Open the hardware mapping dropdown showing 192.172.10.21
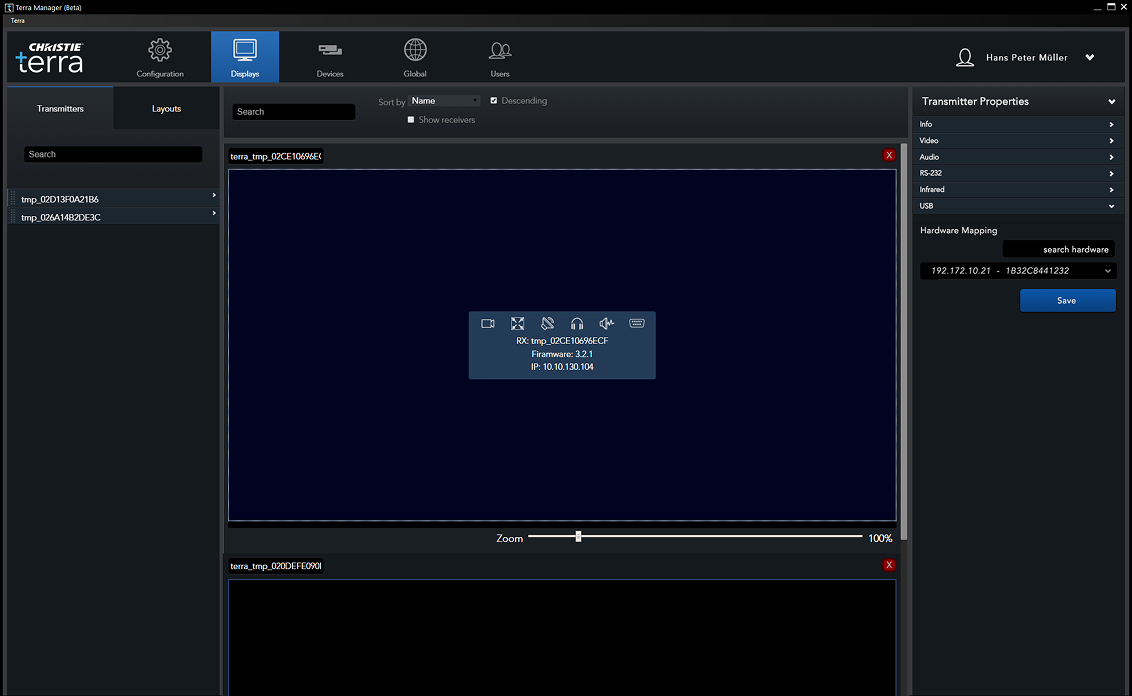This screenshot has width=1132, height=696. [1016, 270]
